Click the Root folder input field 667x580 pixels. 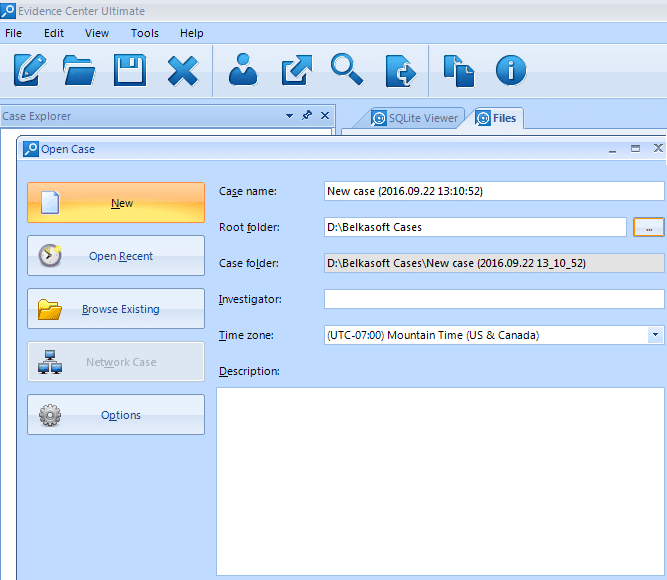coord(475,227)
